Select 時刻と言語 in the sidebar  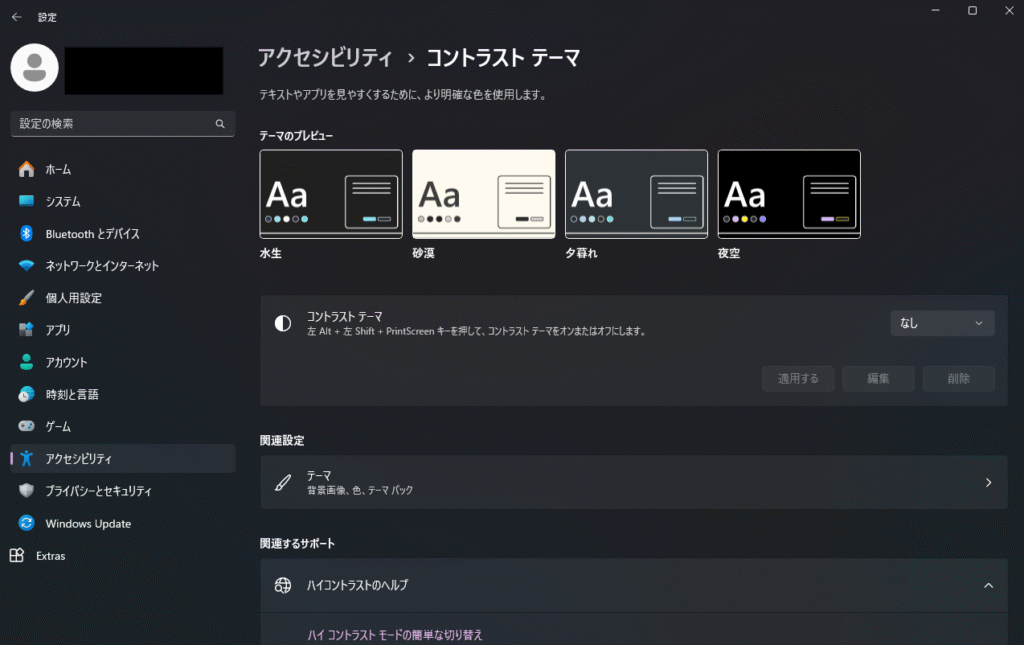point(71,394)
